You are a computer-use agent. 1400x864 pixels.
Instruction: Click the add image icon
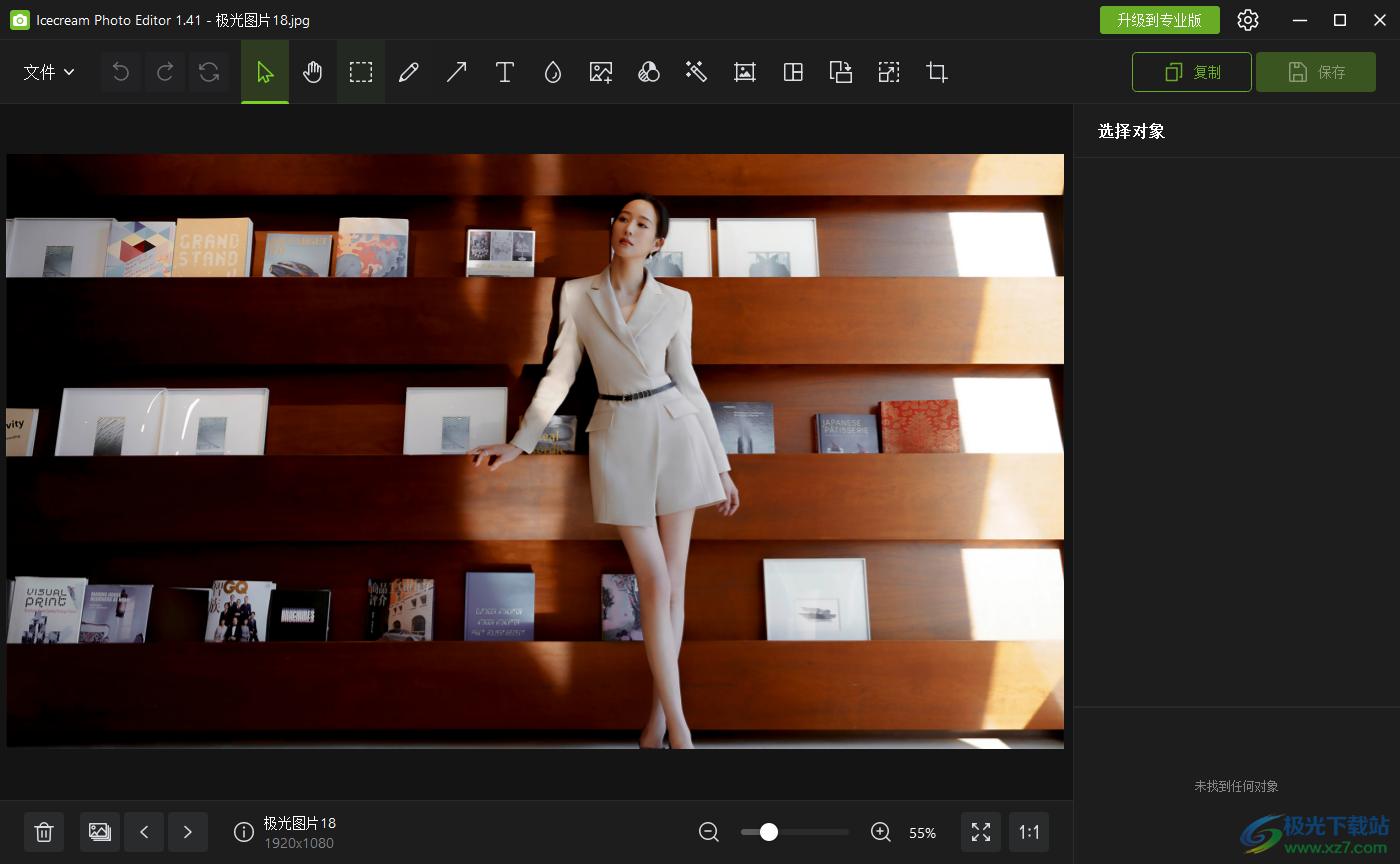(601, 72)
